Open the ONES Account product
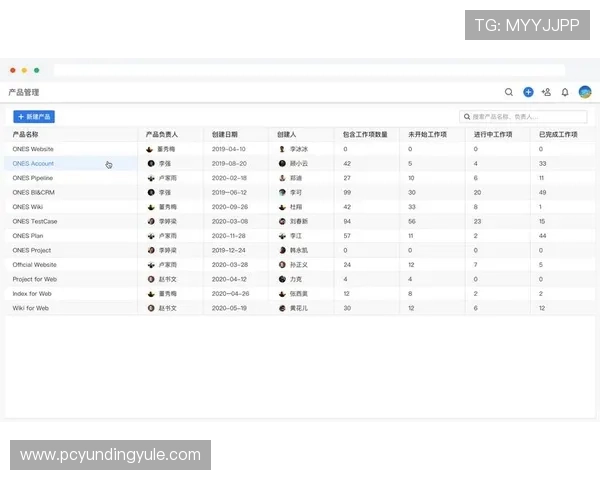The width and height of the screenshot is (600, 480). 33,163
